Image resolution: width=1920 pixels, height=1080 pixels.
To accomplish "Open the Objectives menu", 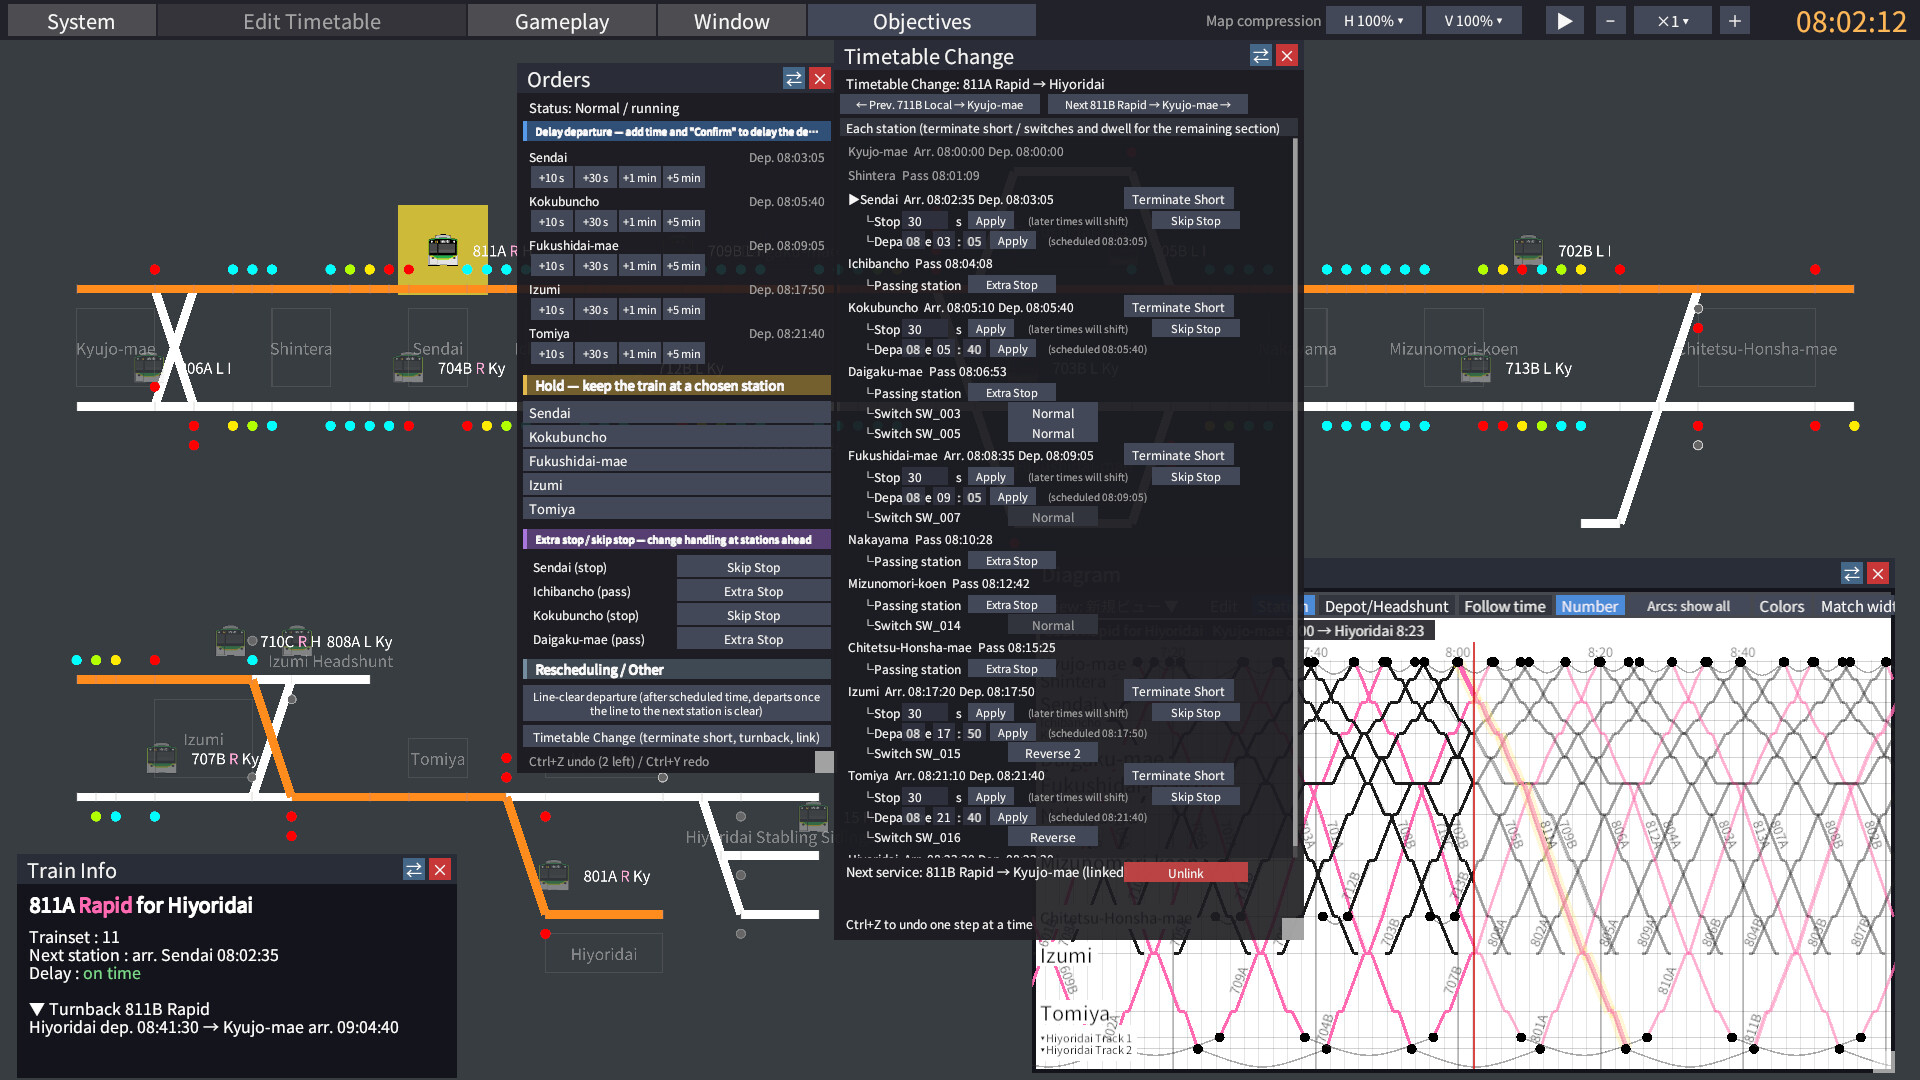I will [x=922, y=21].
